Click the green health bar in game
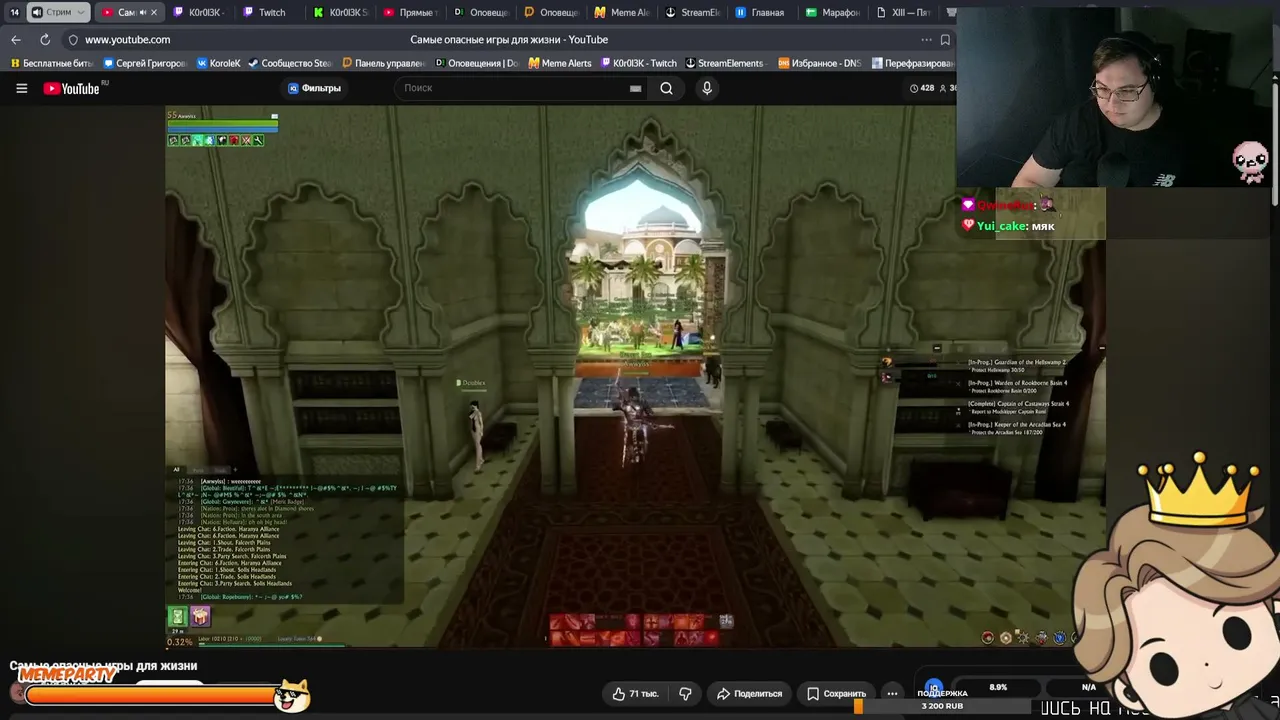Screen dimensions: 1280x720 tap(222, 125)
